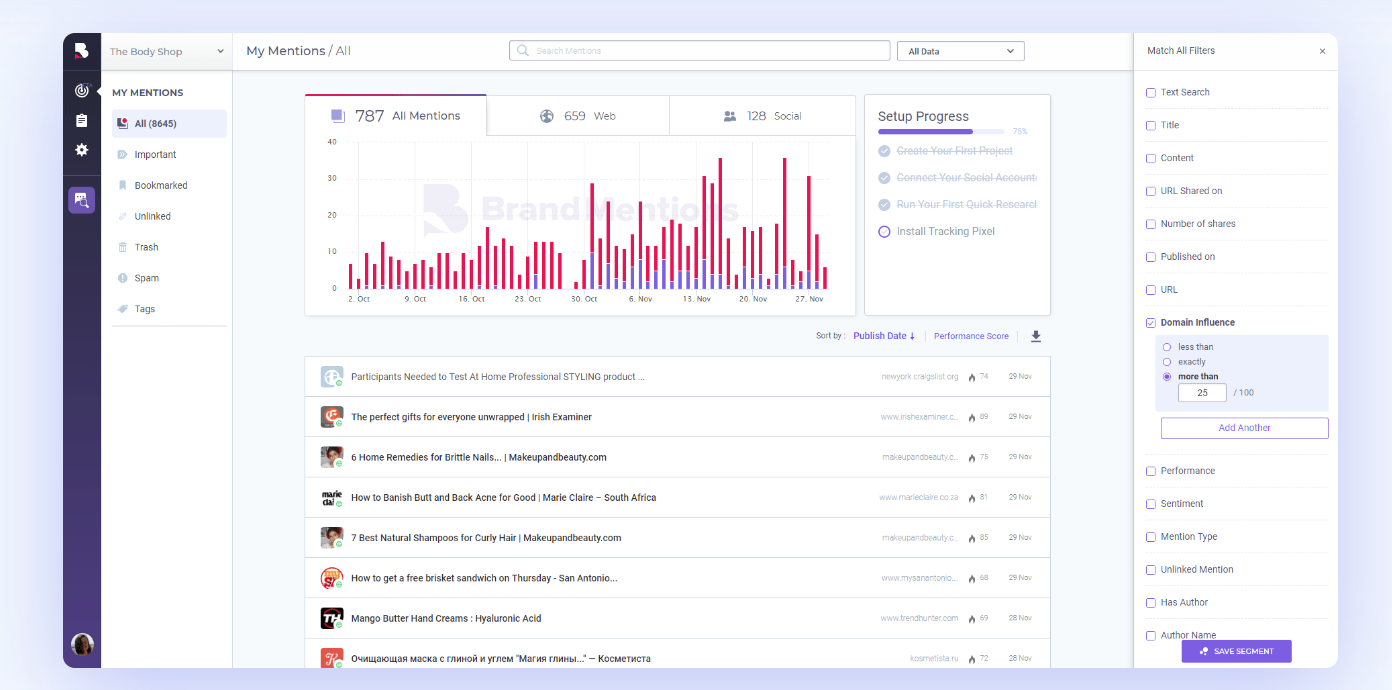Enable the Published on filter checkbox
This screenshot has height=690, width=1392.
click(x=1151, y=257)
